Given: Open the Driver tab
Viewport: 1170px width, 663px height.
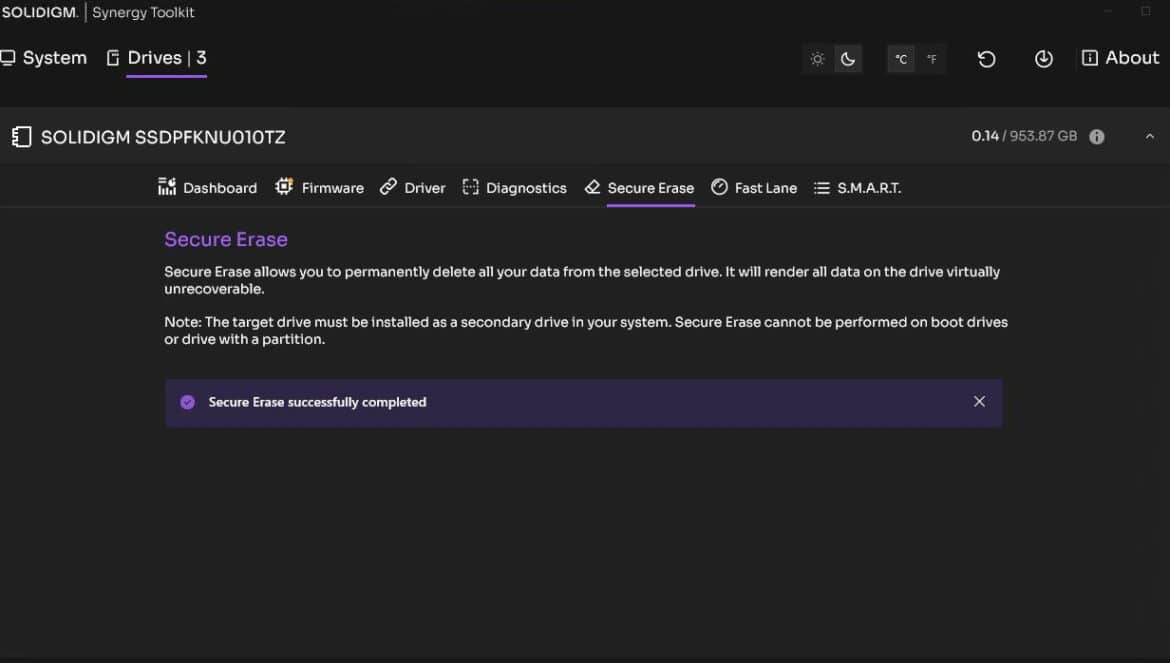Looking at the screenshot, I should coord(413,188).
